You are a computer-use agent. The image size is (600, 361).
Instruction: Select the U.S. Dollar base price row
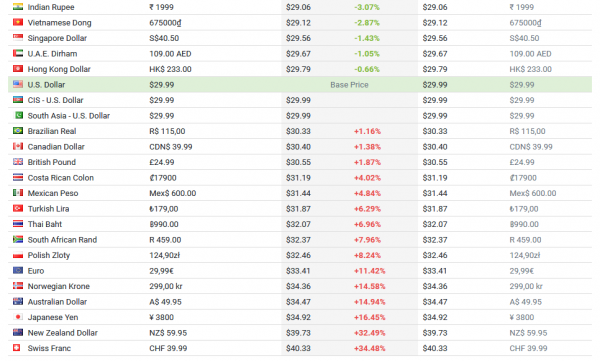pos(300,85)
